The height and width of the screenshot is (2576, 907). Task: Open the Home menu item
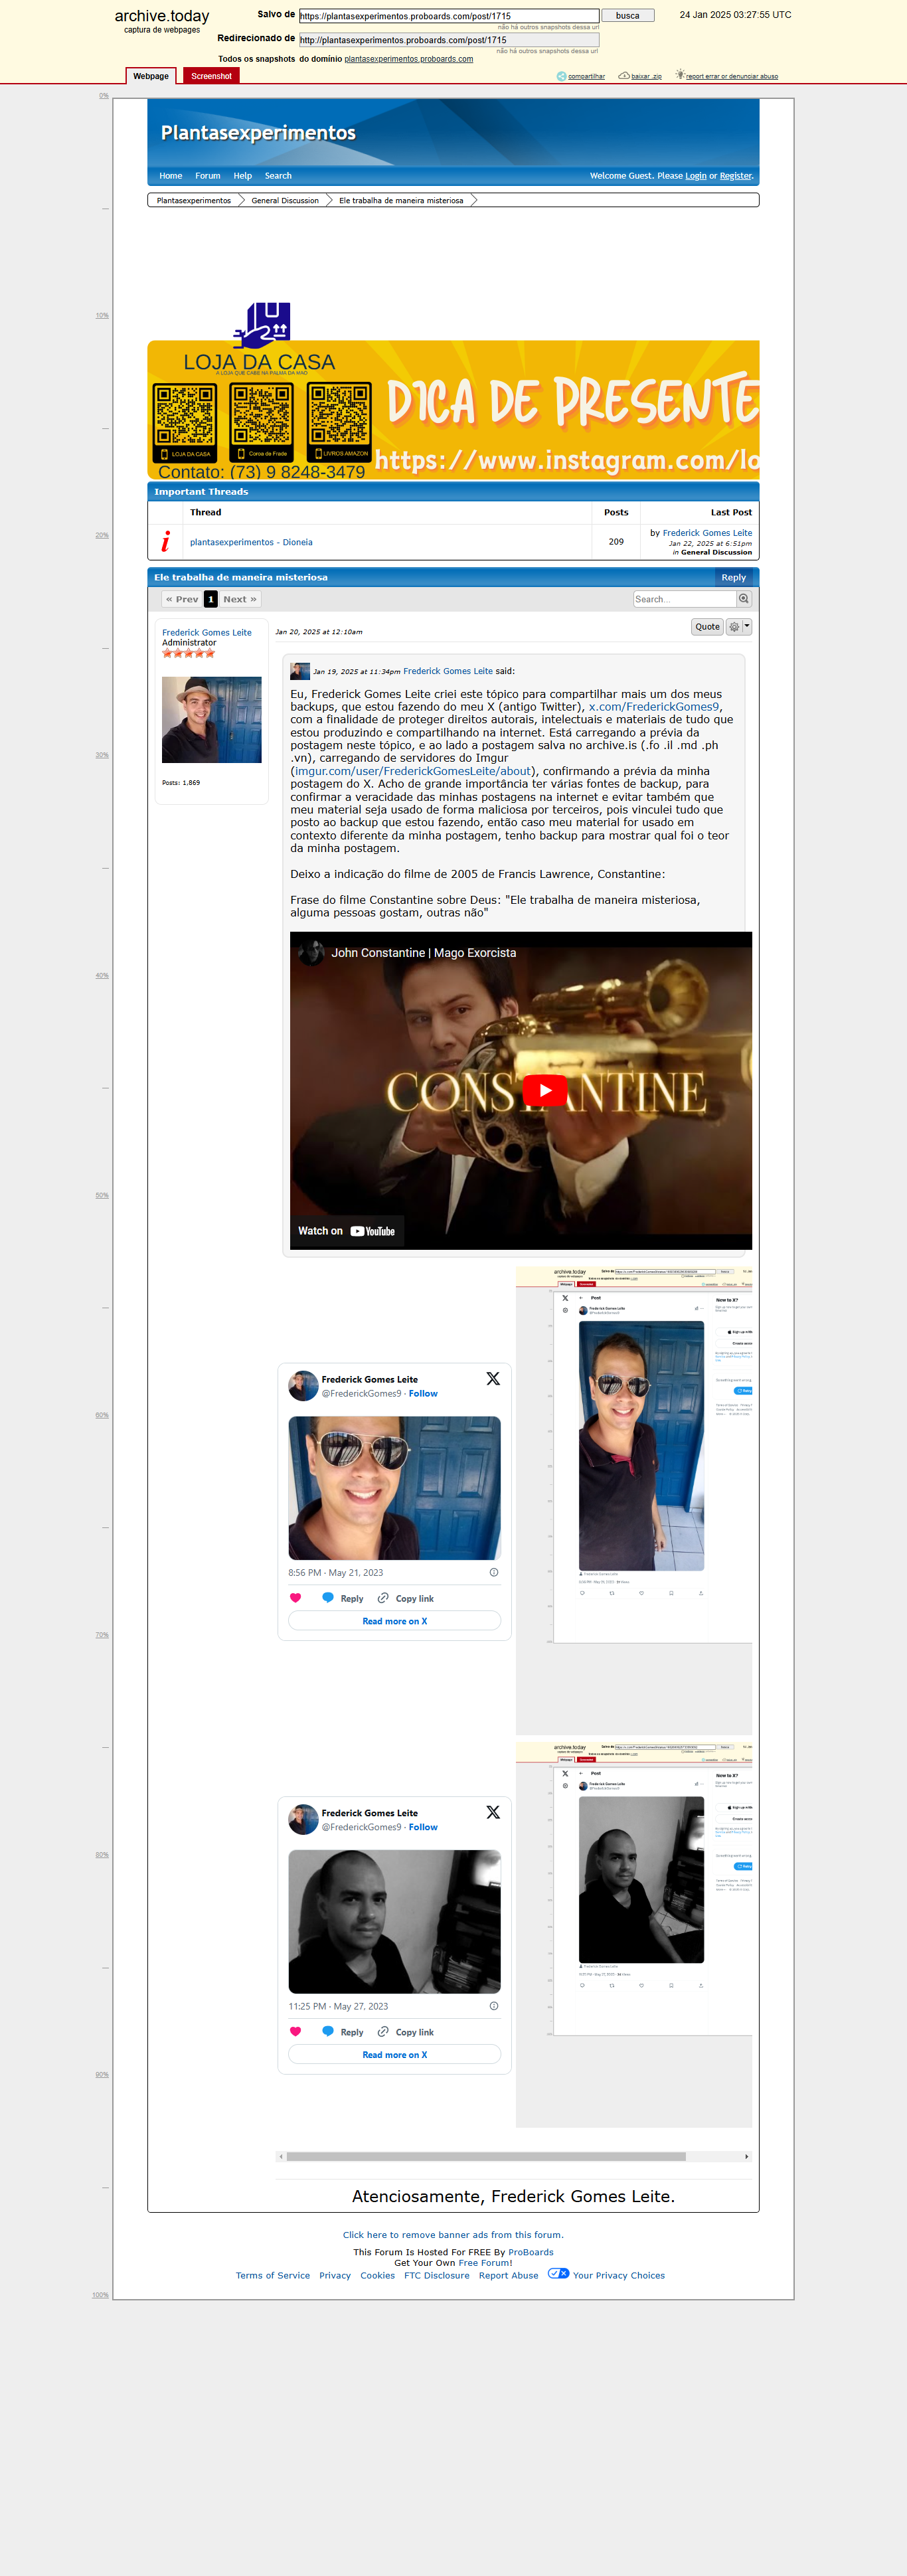(171, 176)
